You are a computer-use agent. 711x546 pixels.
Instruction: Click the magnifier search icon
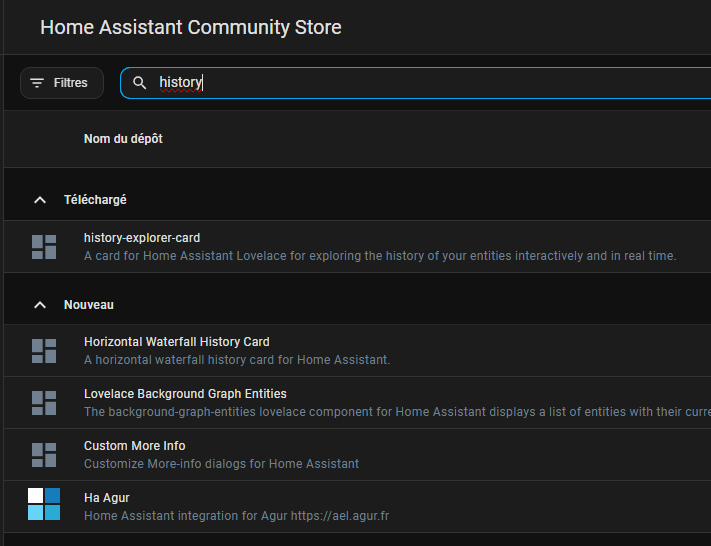coord(140,83)
